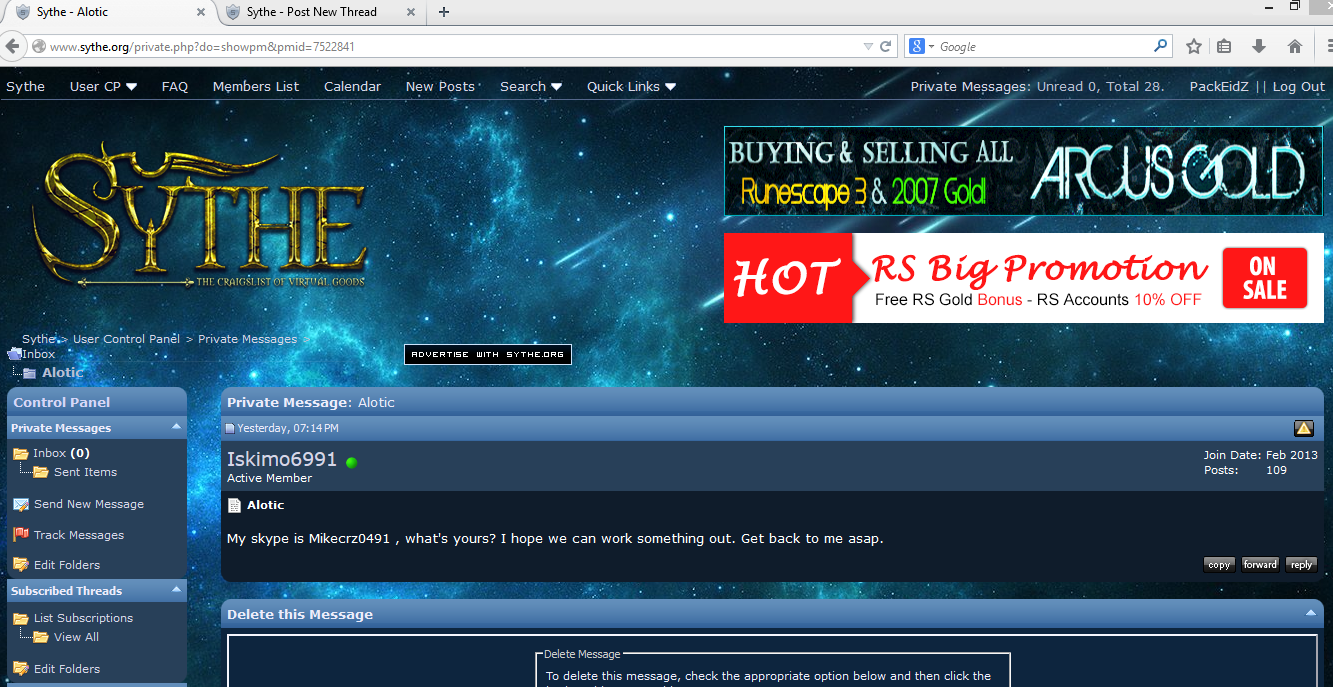This screenshot has width=1333, height=687.
Task: Open the FAQ page
Action: (175, 86)
